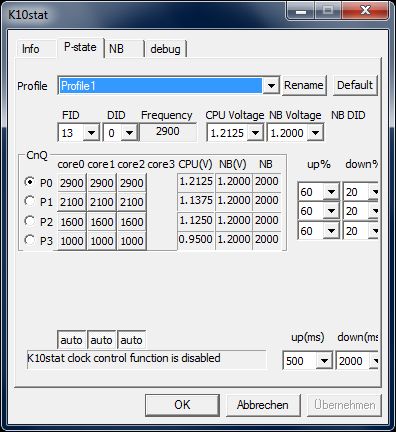Click core1 P3 1000 button
The height and width of the screenshot is (432, 396).
pos(102,241)
